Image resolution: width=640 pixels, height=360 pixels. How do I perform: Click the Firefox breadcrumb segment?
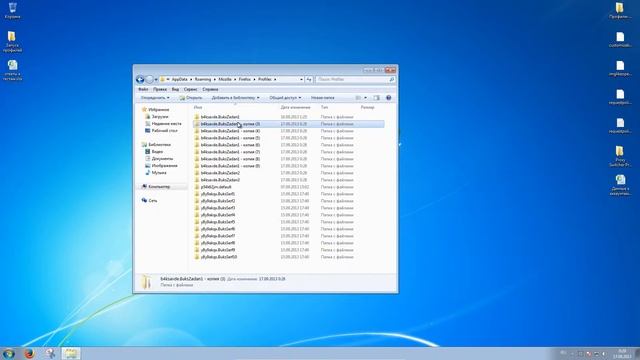[244, 79]
